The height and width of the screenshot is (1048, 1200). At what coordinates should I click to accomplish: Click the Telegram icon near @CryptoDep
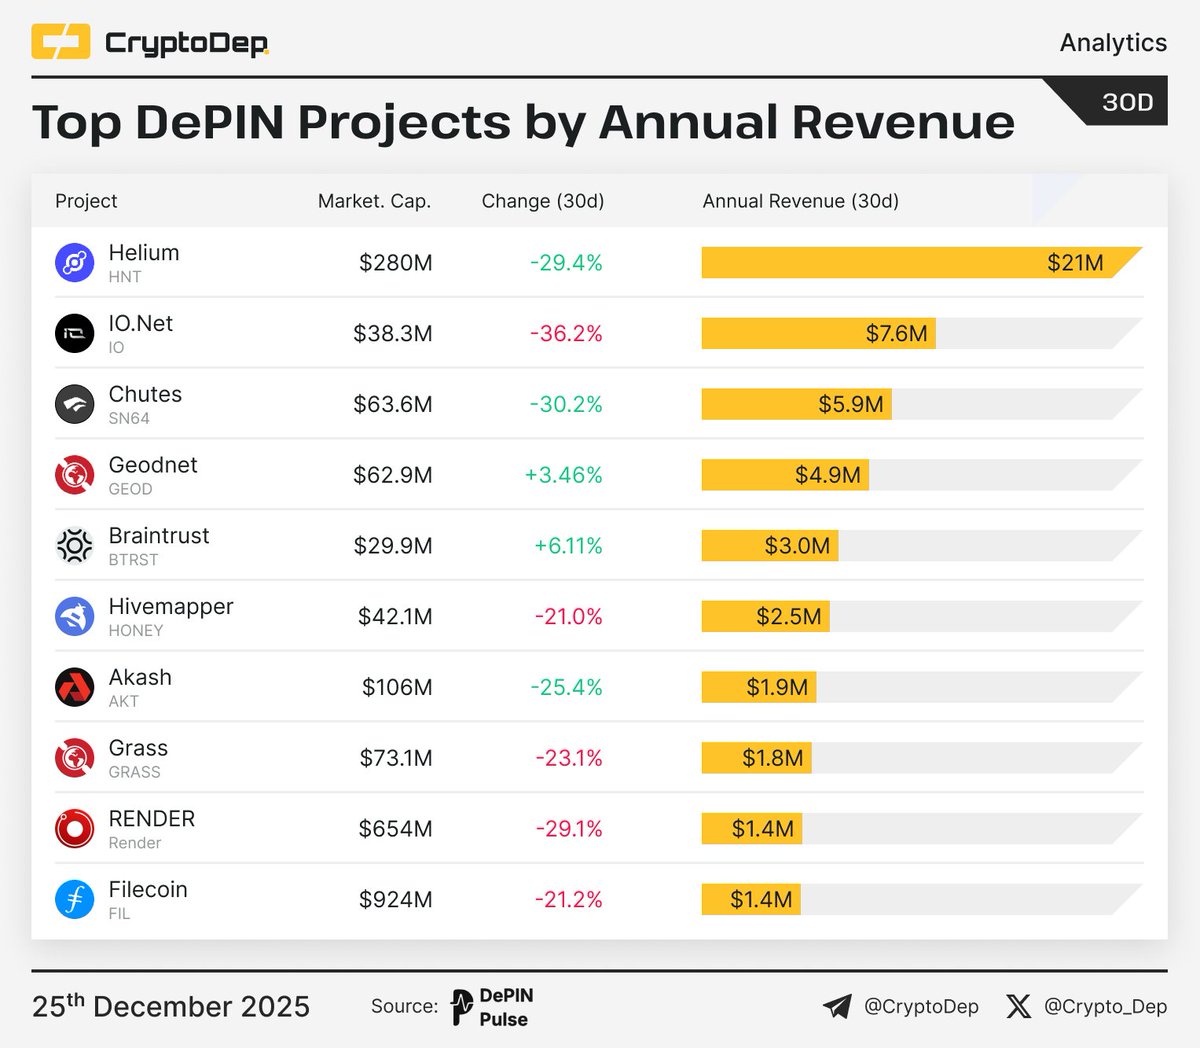click(838, 1007)
